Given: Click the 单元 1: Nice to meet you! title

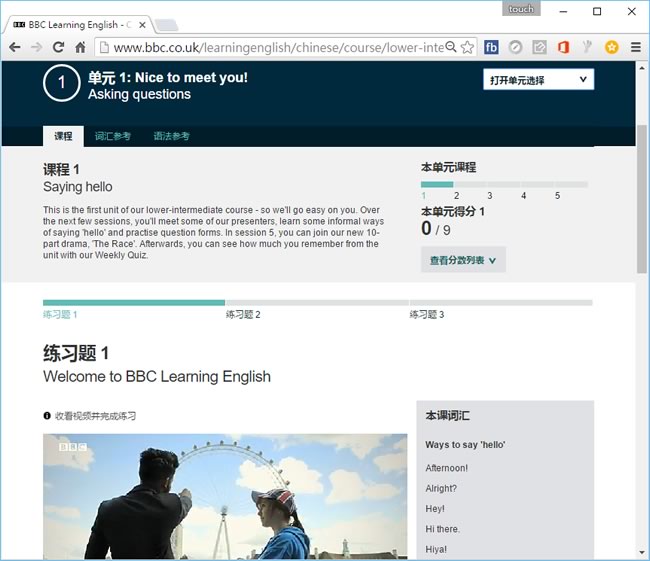Looking at the screenshot, I should click(167, 78).
